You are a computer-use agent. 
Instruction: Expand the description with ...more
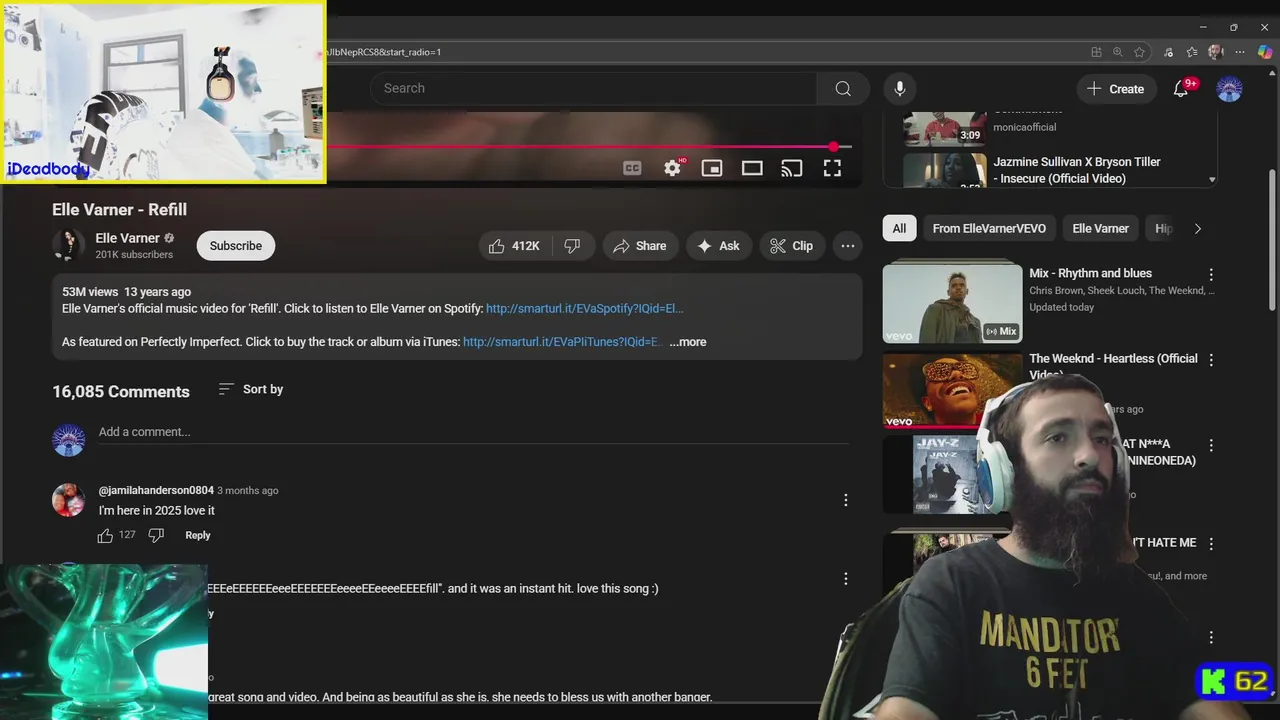click(688, 342)
